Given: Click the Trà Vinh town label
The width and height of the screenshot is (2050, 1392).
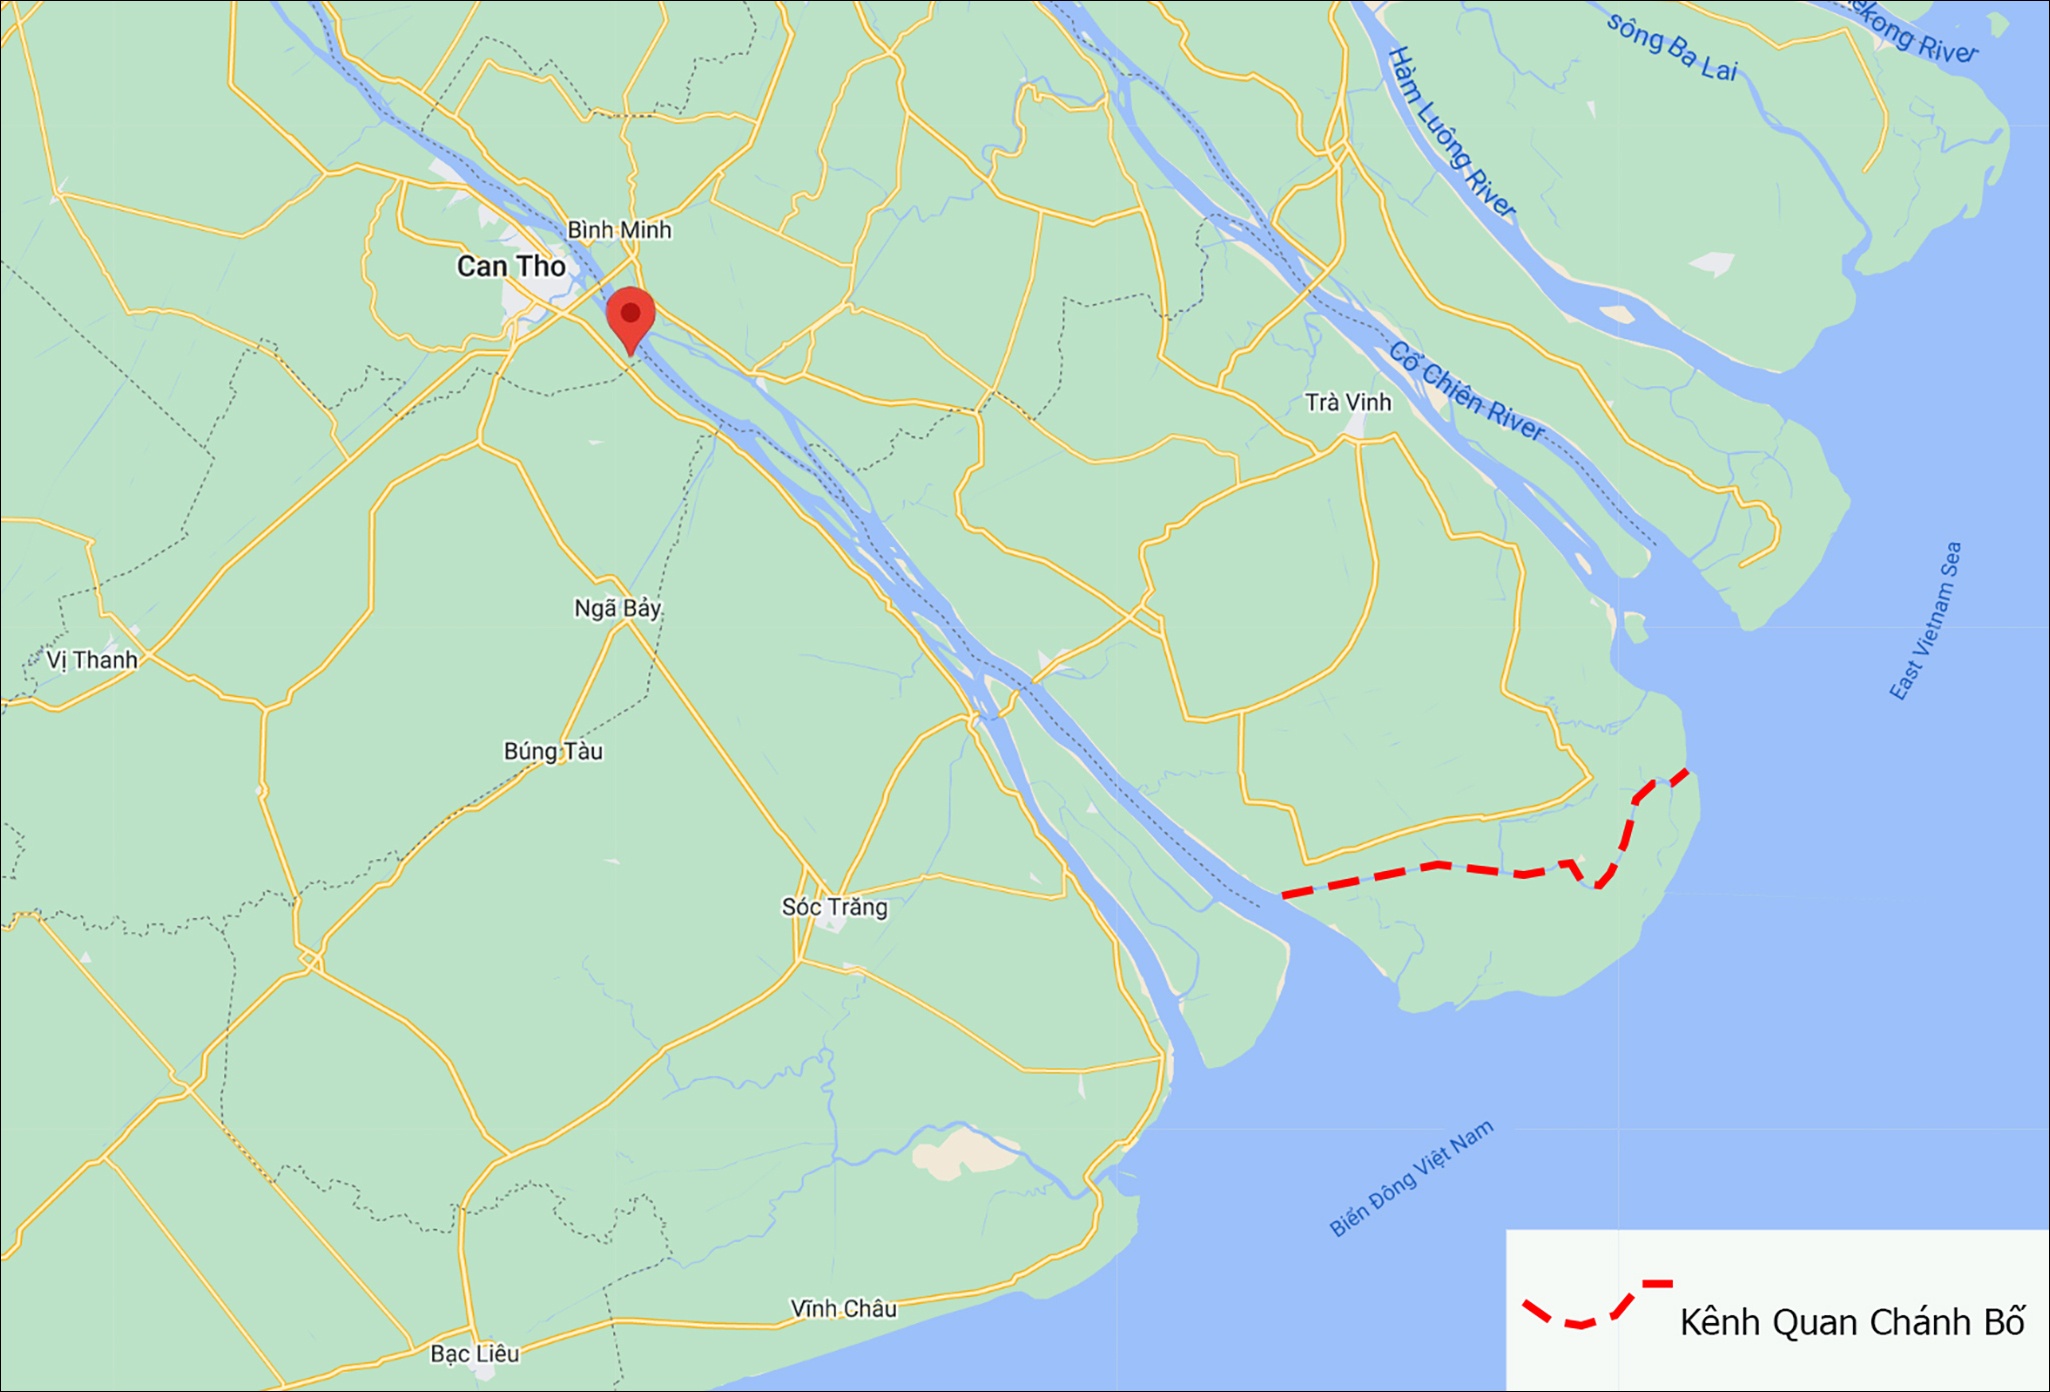Looking at the screenshot, I should pos(1348,402).
